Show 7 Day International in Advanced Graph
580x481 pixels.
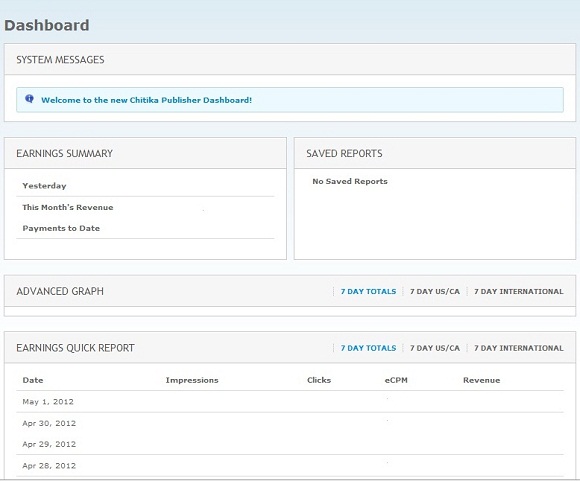(x=519, y=292)
